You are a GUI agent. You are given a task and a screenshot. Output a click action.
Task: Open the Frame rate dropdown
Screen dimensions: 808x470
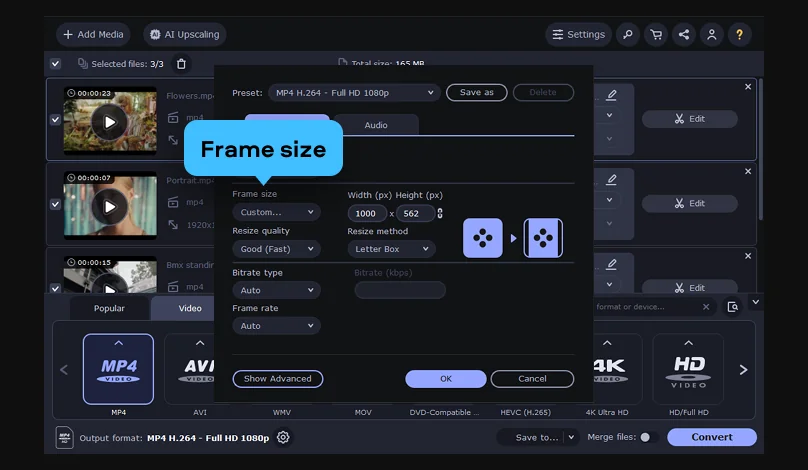(276, 326)
